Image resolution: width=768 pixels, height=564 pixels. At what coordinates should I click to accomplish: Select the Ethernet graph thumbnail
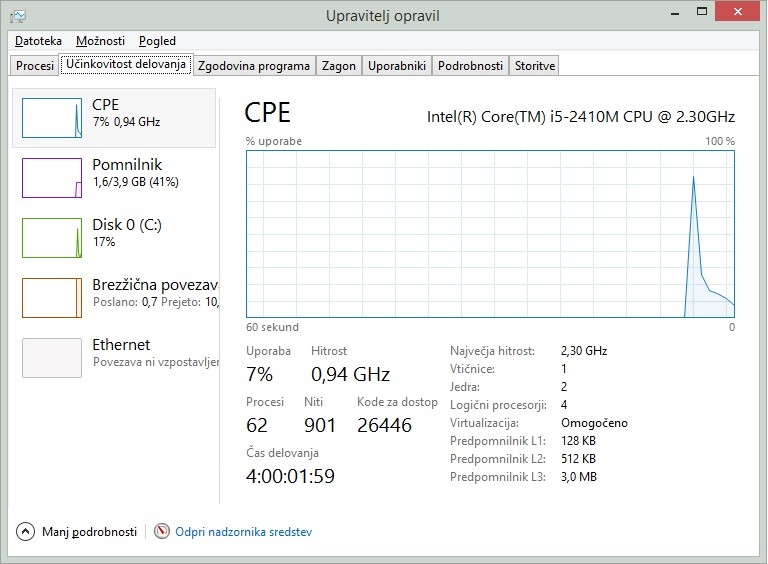tap(52, 358)
